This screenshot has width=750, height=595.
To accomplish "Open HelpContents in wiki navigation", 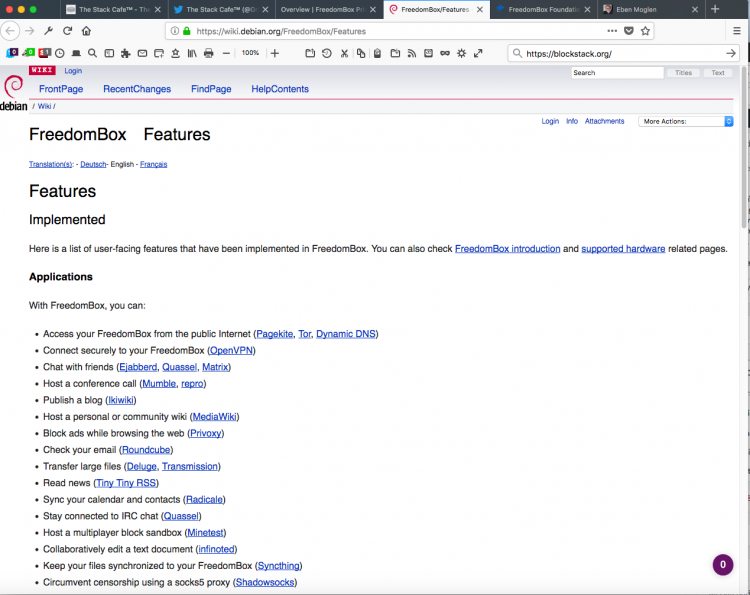I will click(x=280, y=89).
